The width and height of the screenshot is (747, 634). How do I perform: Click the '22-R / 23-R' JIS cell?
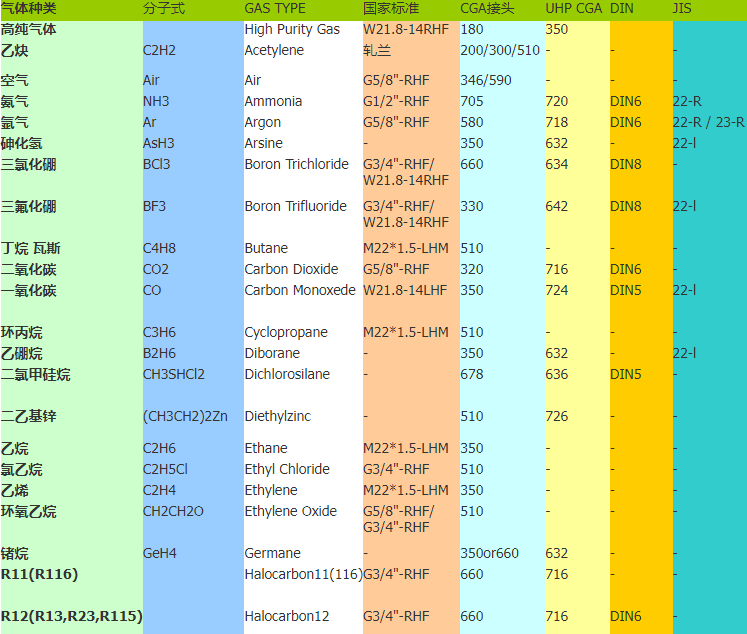coord(708,122)
